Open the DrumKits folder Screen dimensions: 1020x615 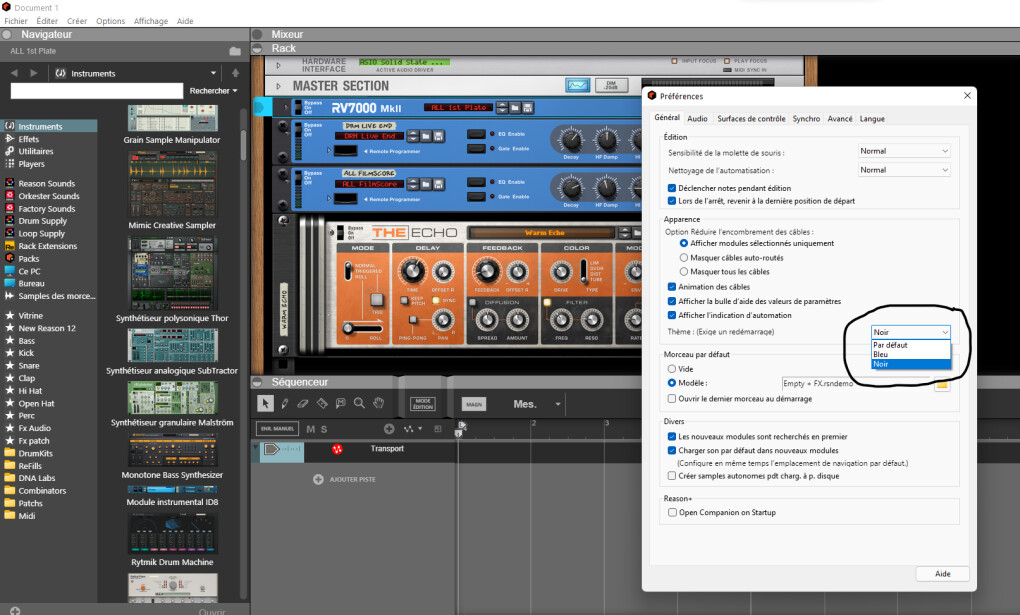tap(35, 454)
